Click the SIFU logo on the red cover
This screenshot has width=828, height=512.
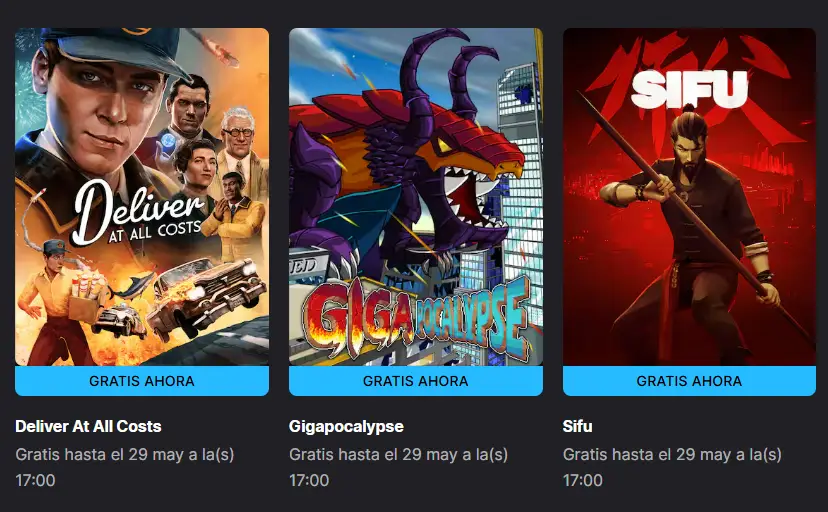point(689,89)
